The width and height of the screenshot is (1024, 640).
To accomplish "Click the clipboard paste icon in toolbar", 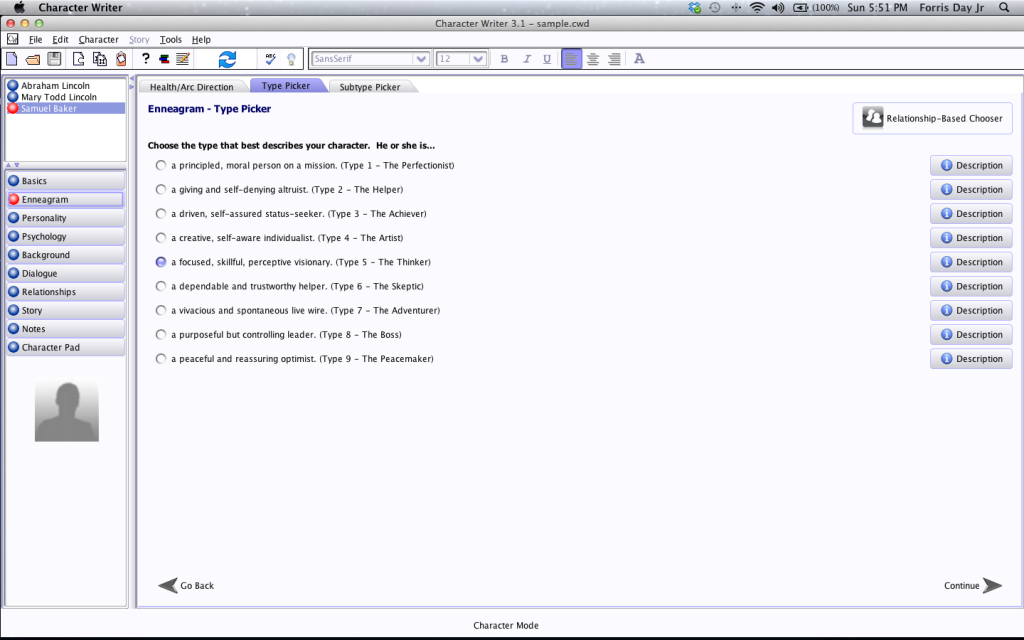I will click(121, 59).
